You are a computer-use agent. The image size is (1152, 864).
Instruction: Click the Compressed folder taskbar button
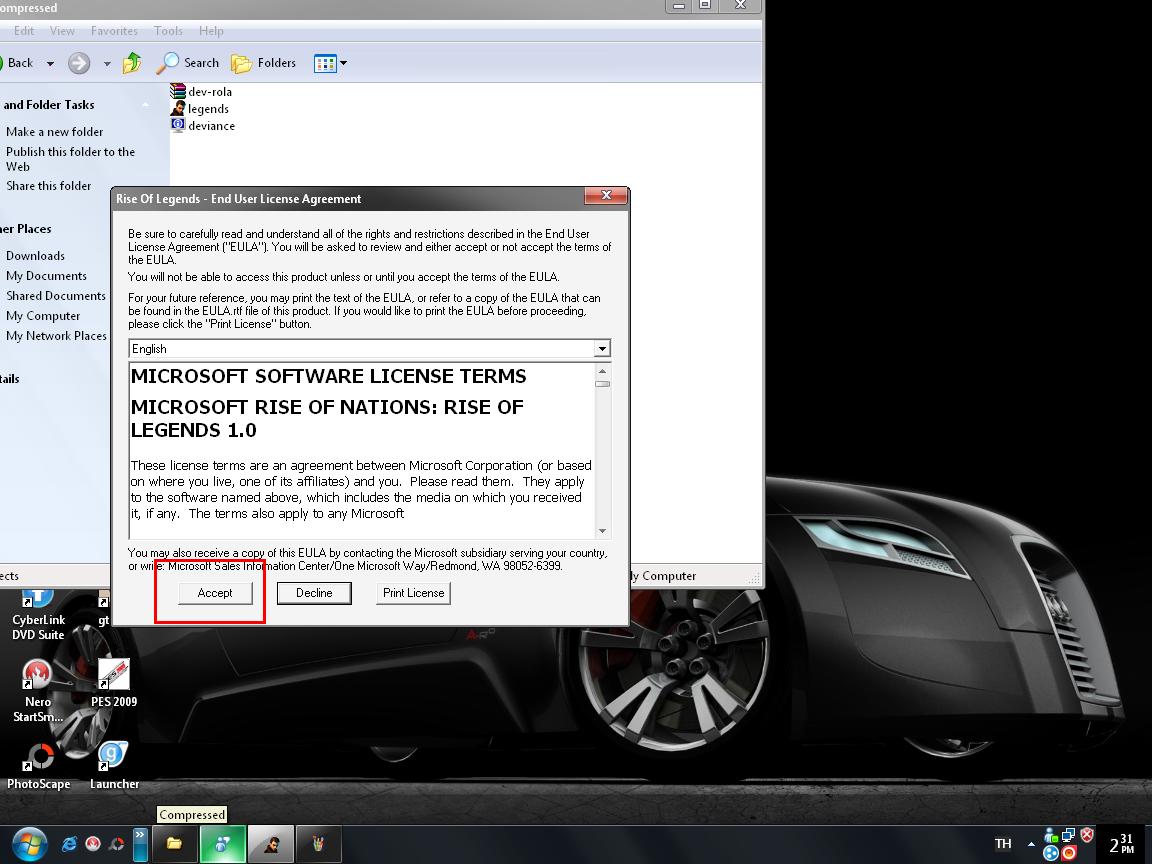pos(174,843)
